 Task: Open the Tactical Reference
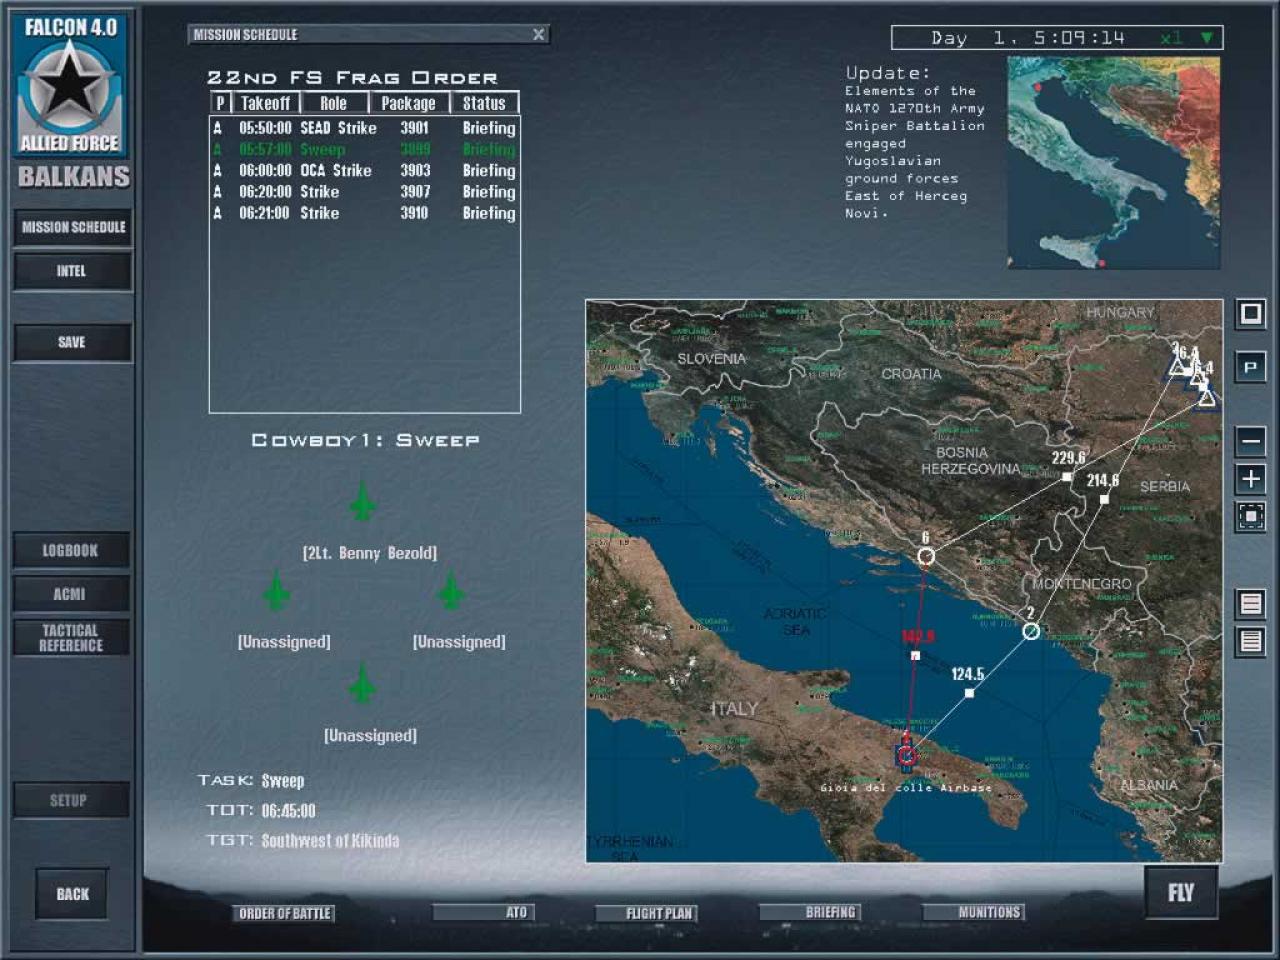71,638
